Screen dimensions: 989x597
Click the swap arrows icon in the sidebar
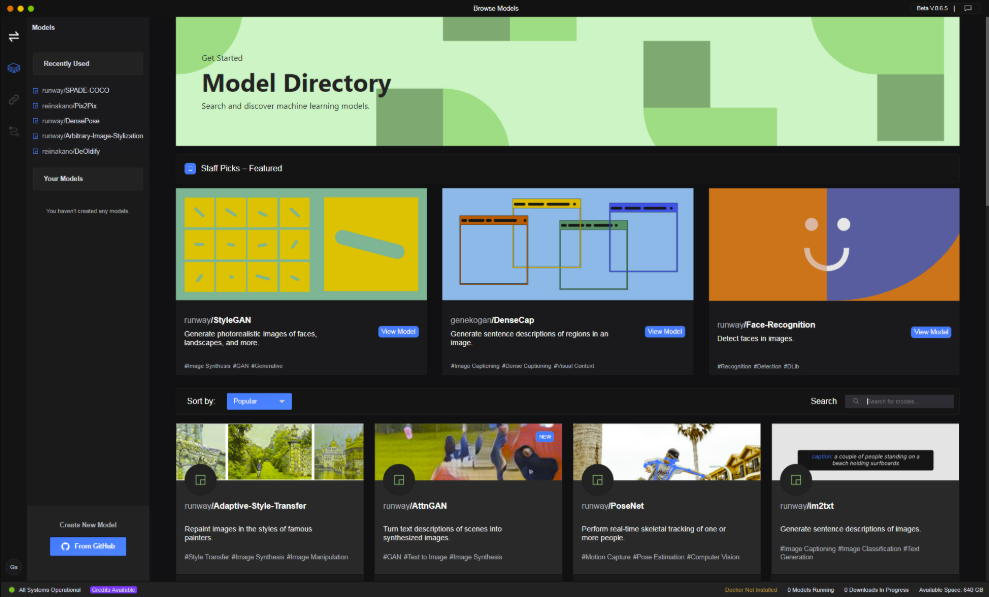tap(13, 36)
